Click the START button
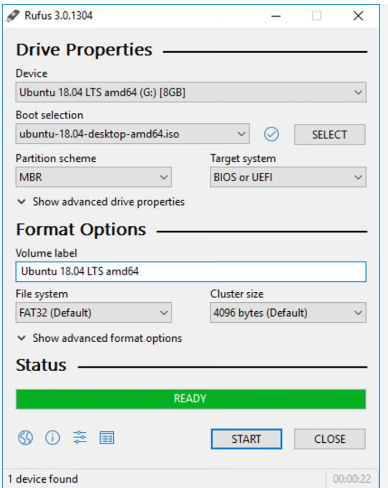This screenshot has width=388, height=488. pos(246,439)
